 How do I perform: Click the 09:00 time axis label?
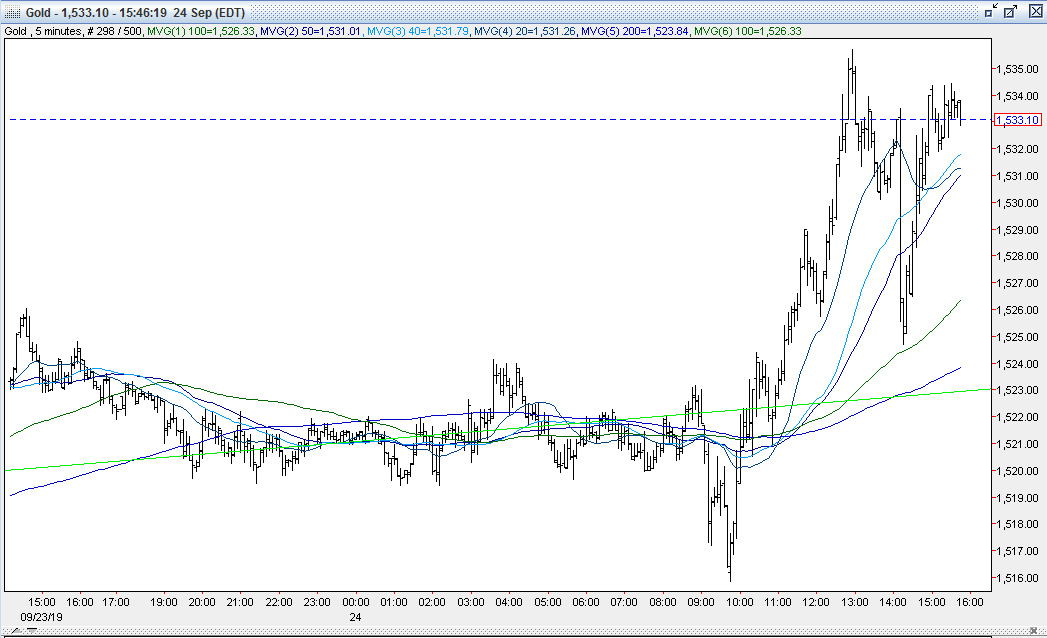tap(700, 602)
